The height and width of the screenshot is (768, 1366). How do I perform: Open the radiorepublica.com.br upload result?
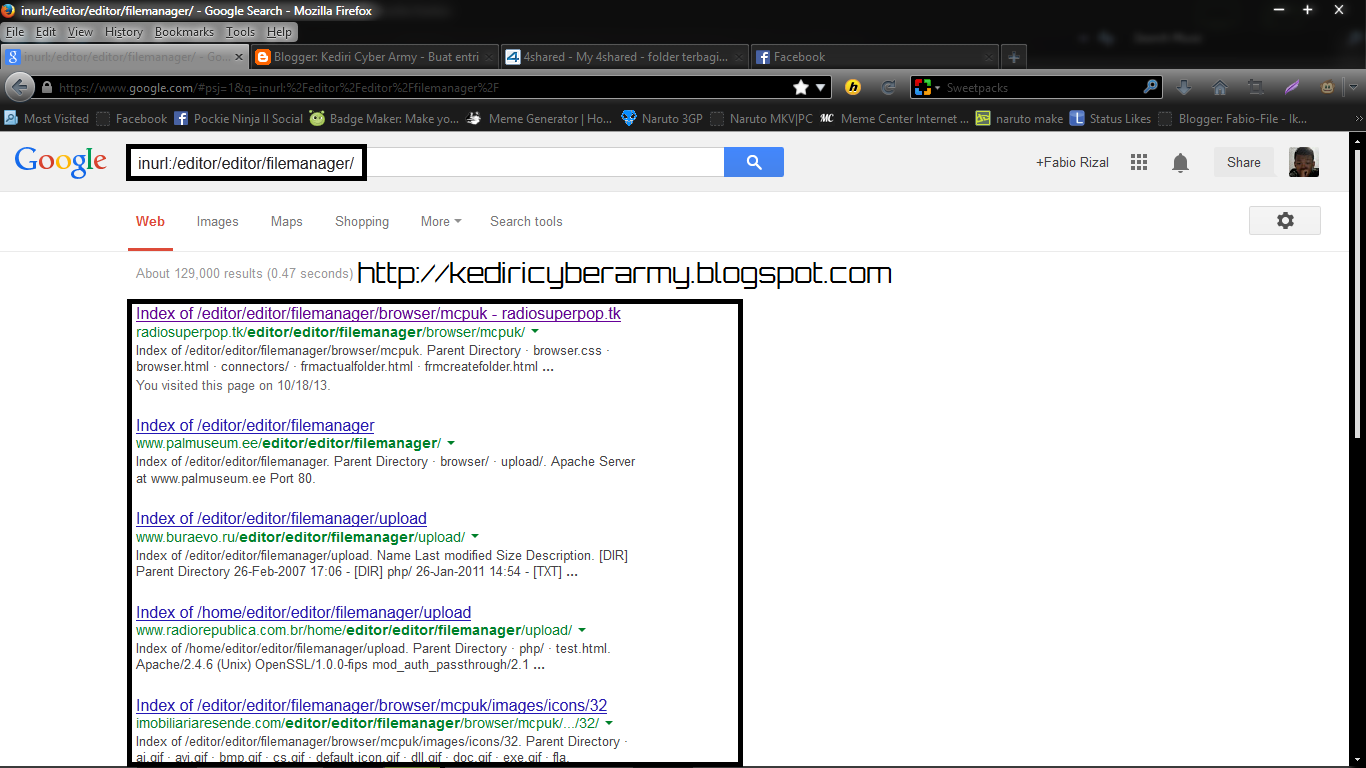tap(303, 613)
